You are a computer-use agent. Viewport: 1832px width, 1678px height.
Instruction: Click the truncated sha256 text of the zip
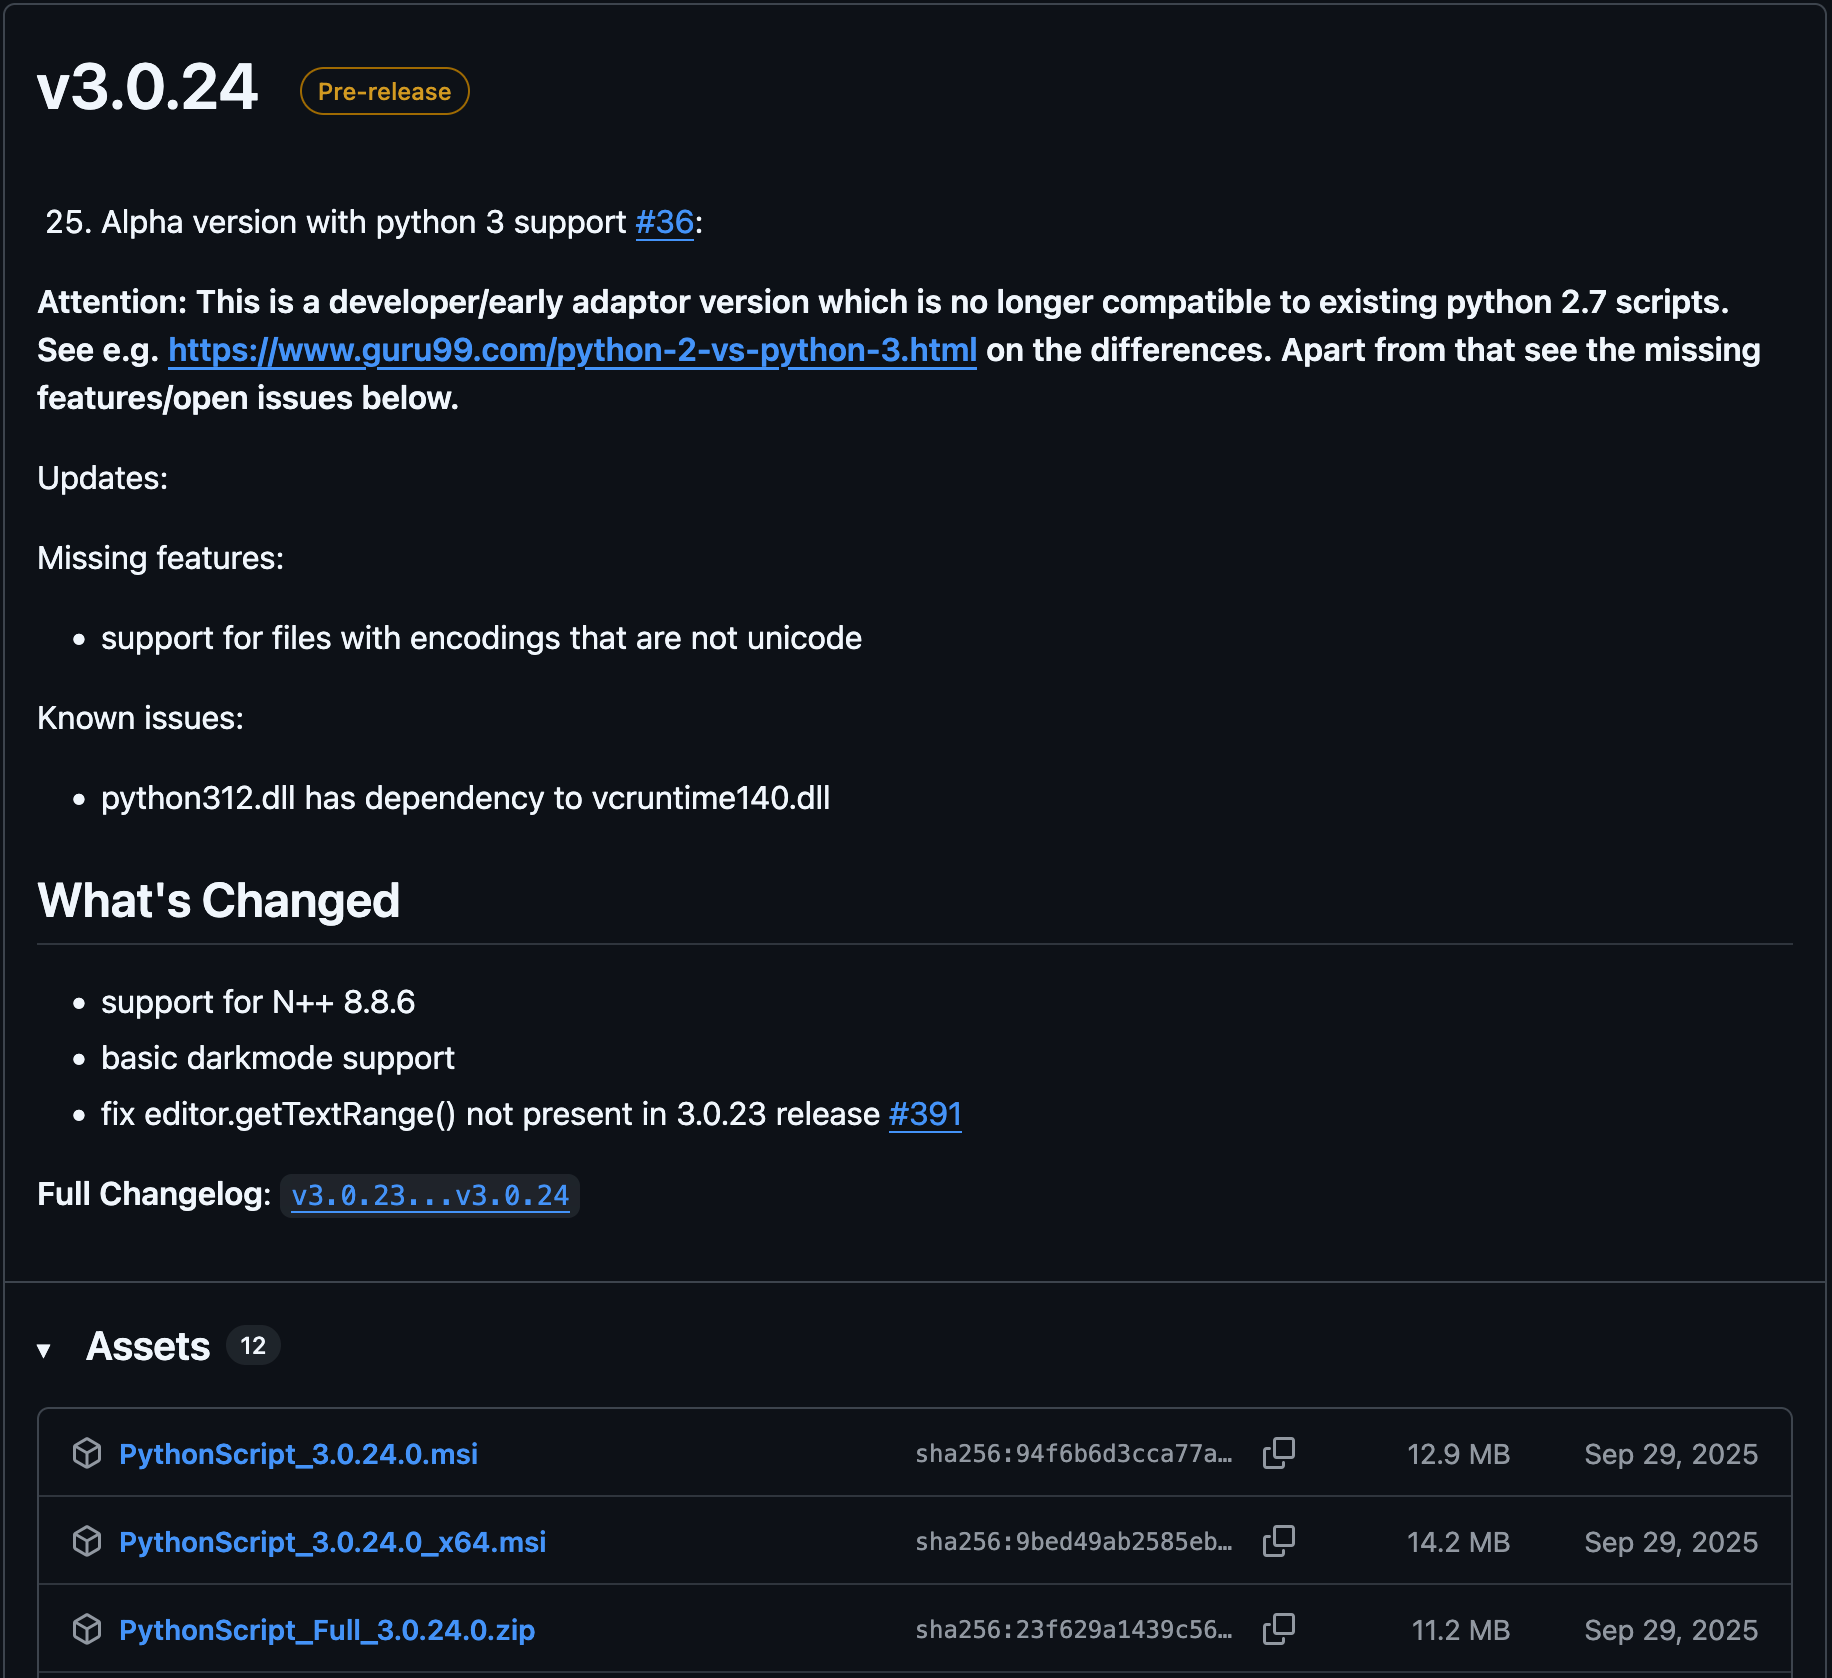click(x=1072, y=1629)
